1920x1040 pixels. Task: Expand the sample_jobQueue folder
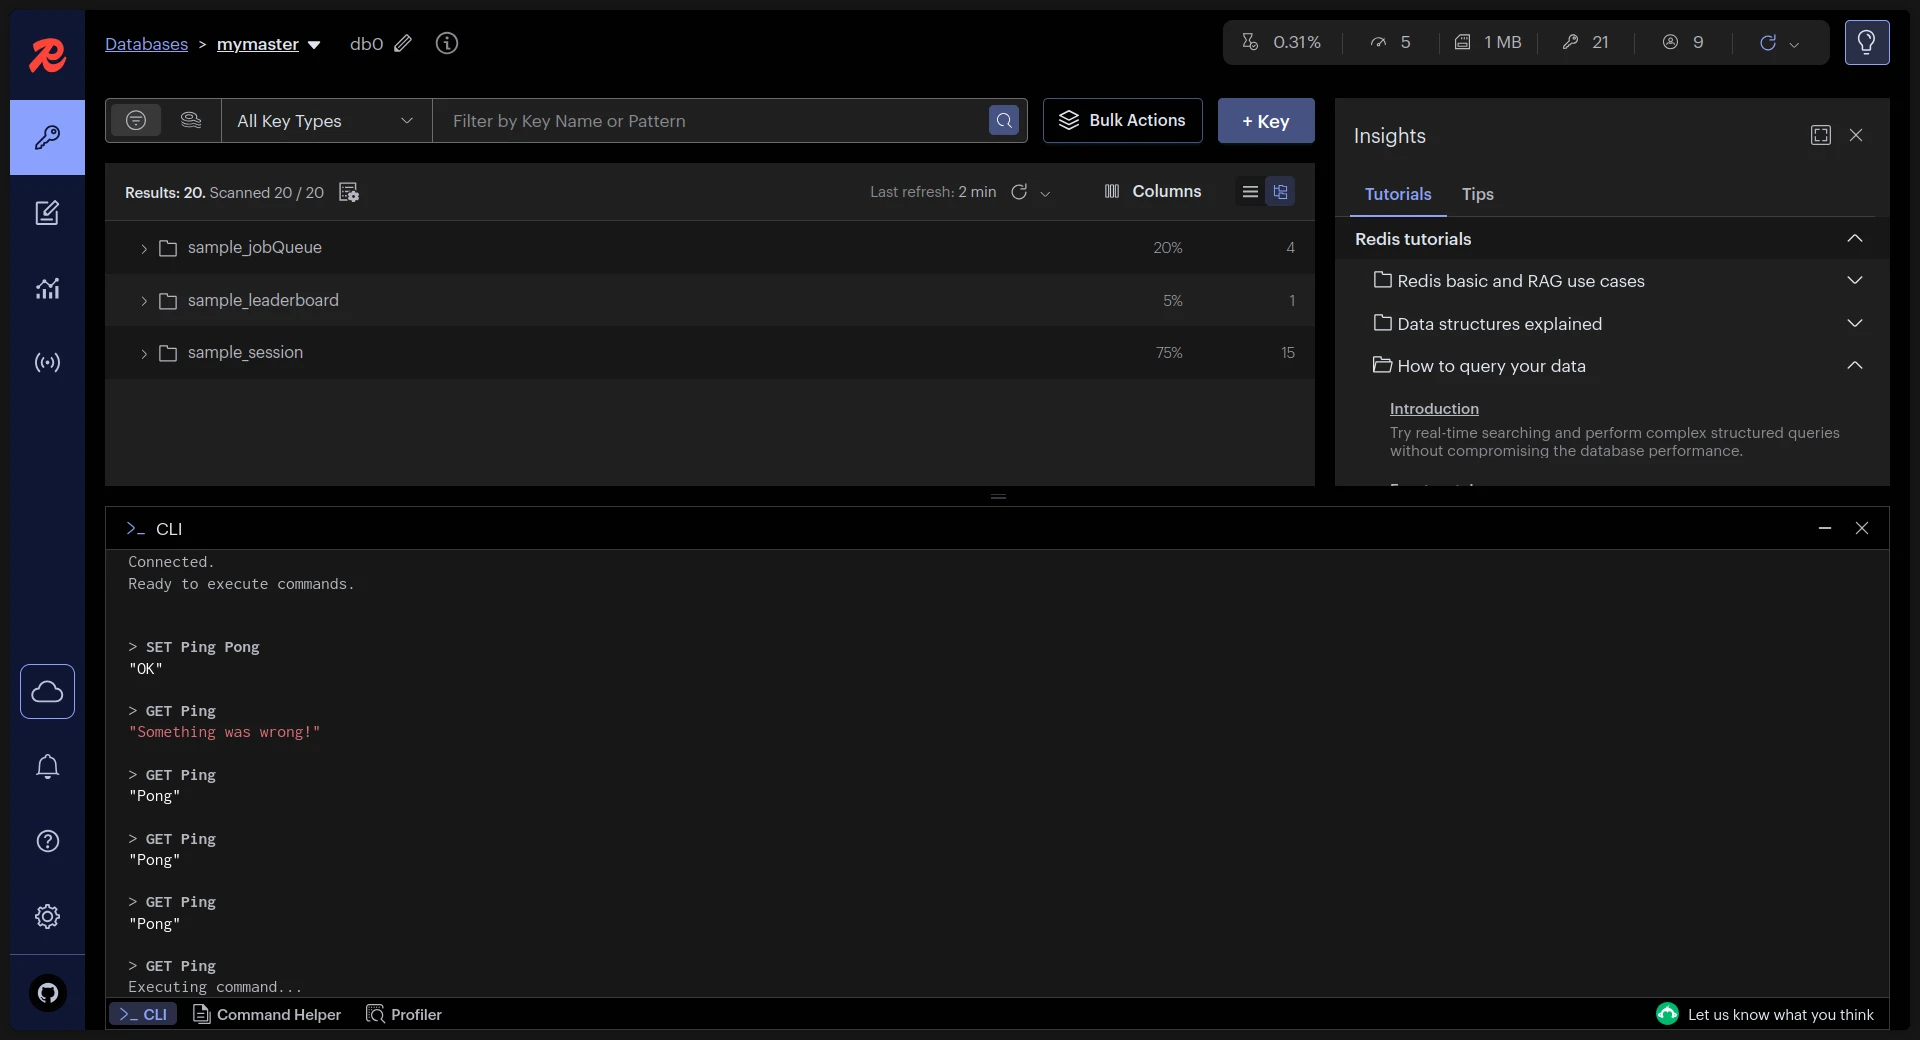click(x=144, y=248)
